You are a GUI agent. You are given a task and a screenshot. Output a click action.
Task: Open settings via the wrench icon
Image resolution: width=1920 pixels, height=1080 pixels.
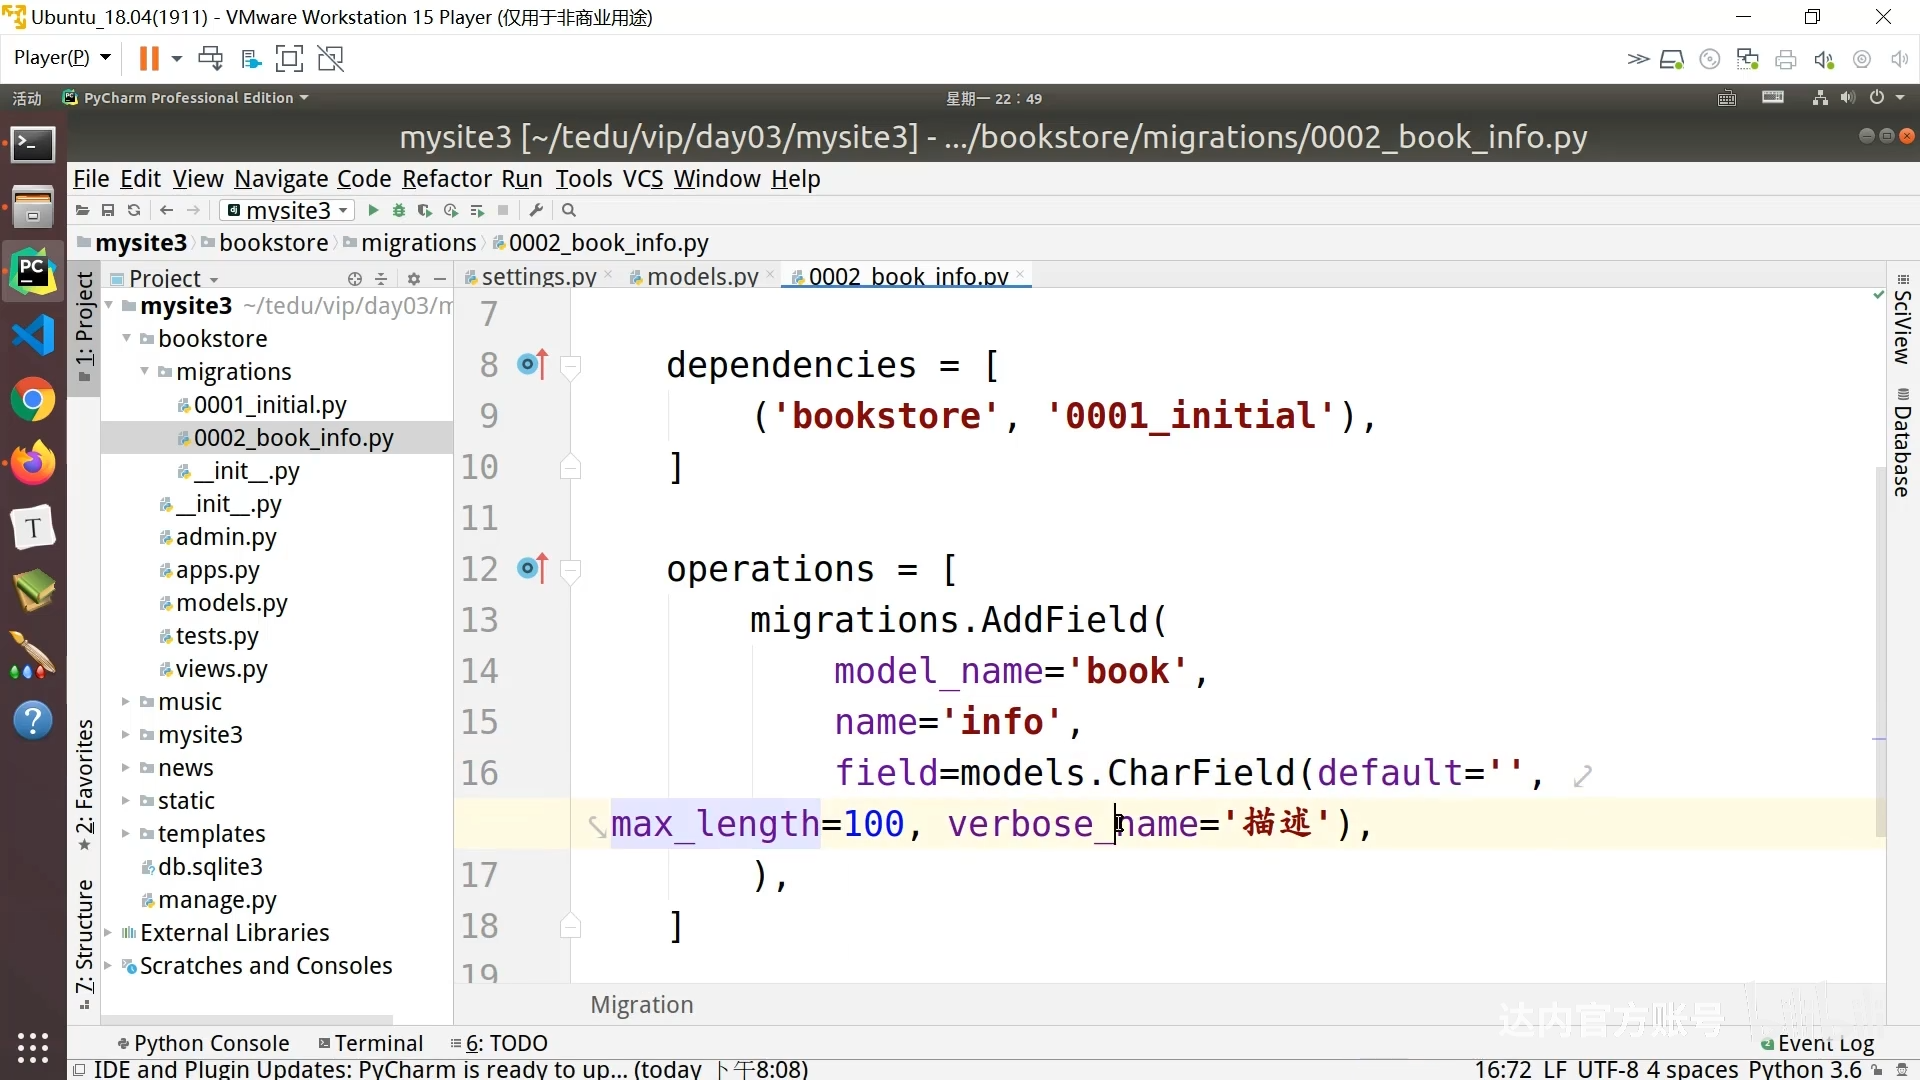tap(537, 210)
